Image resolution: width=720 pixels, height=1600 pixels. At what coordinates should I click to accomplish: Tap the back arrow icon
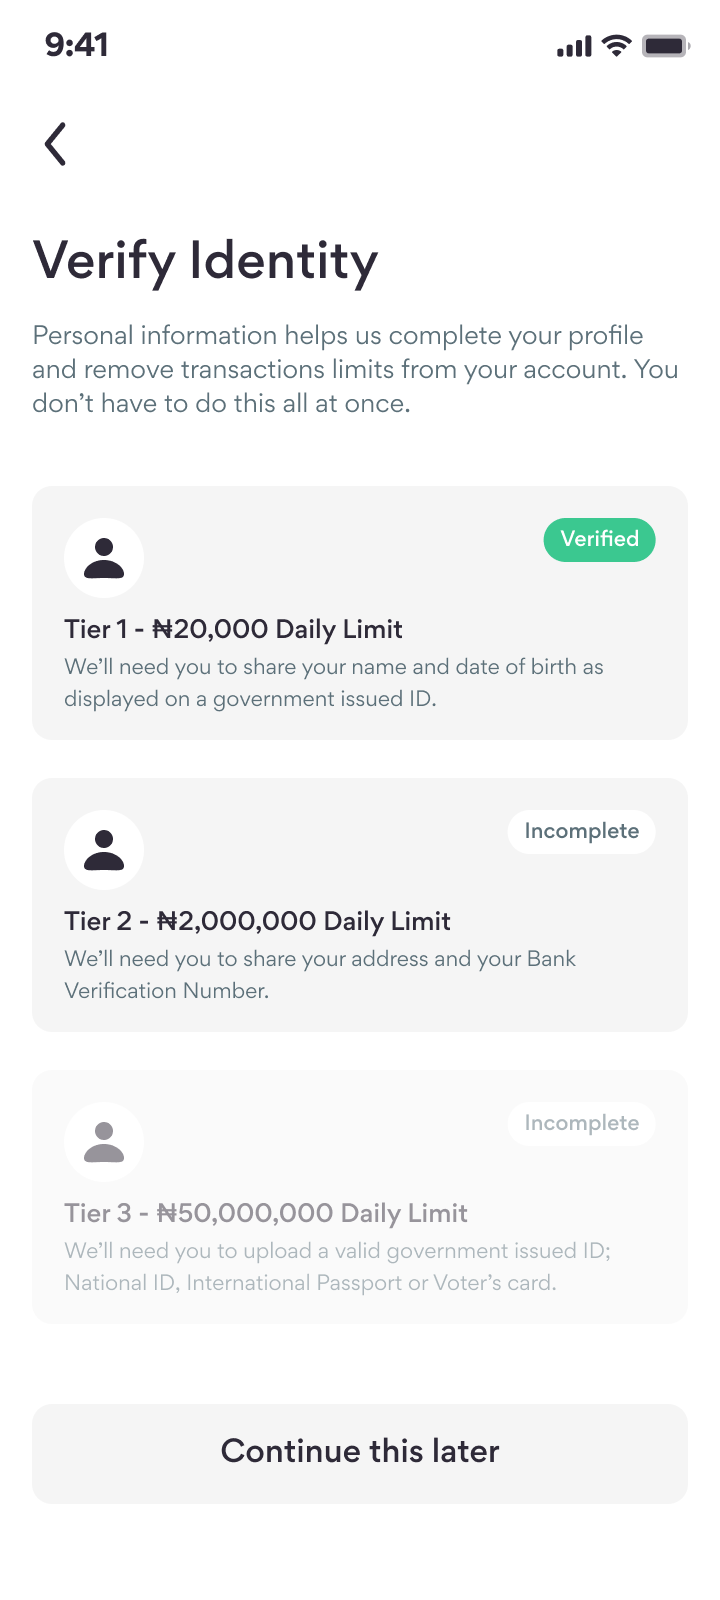pos(56,144)
